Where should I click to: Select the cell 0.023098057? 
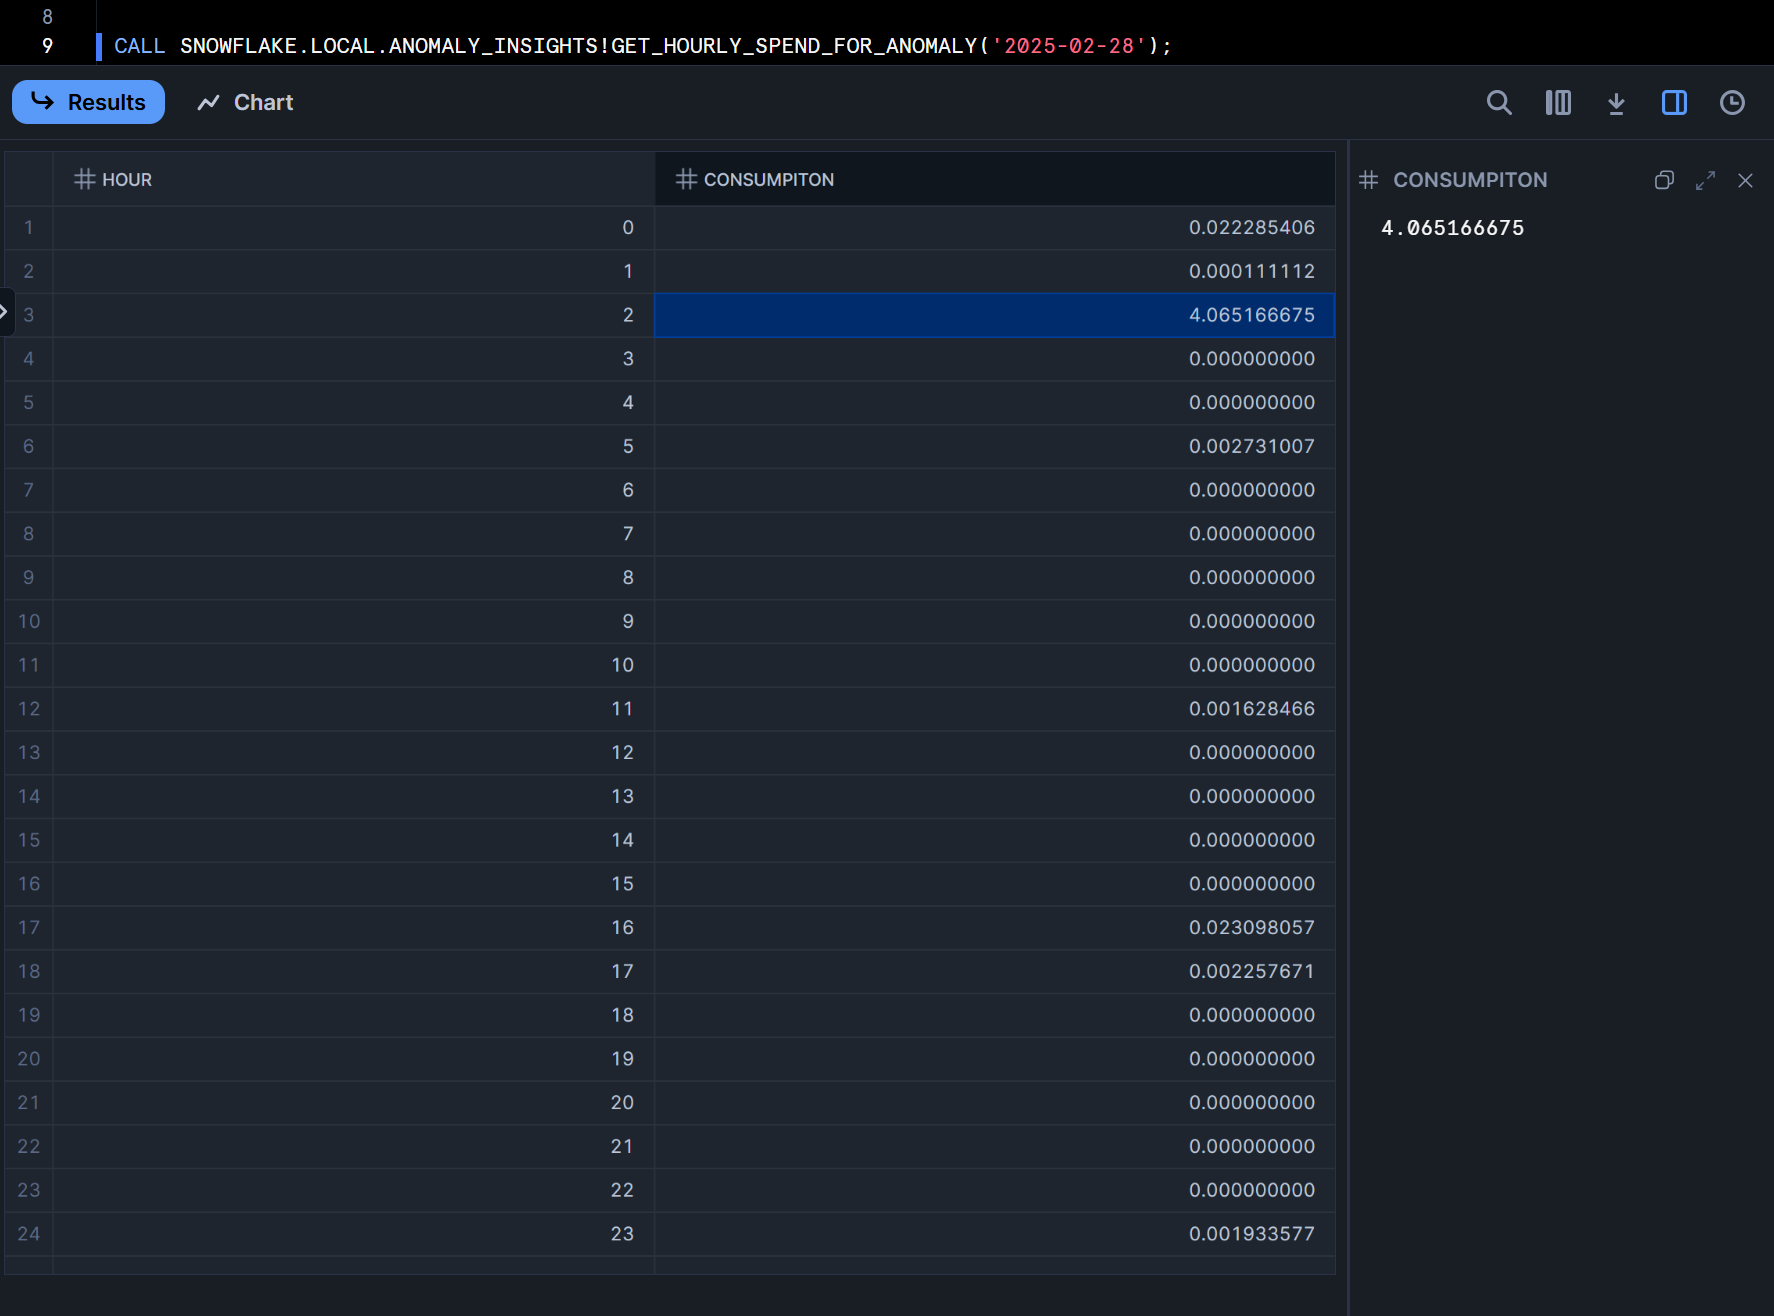pos(994,928)
